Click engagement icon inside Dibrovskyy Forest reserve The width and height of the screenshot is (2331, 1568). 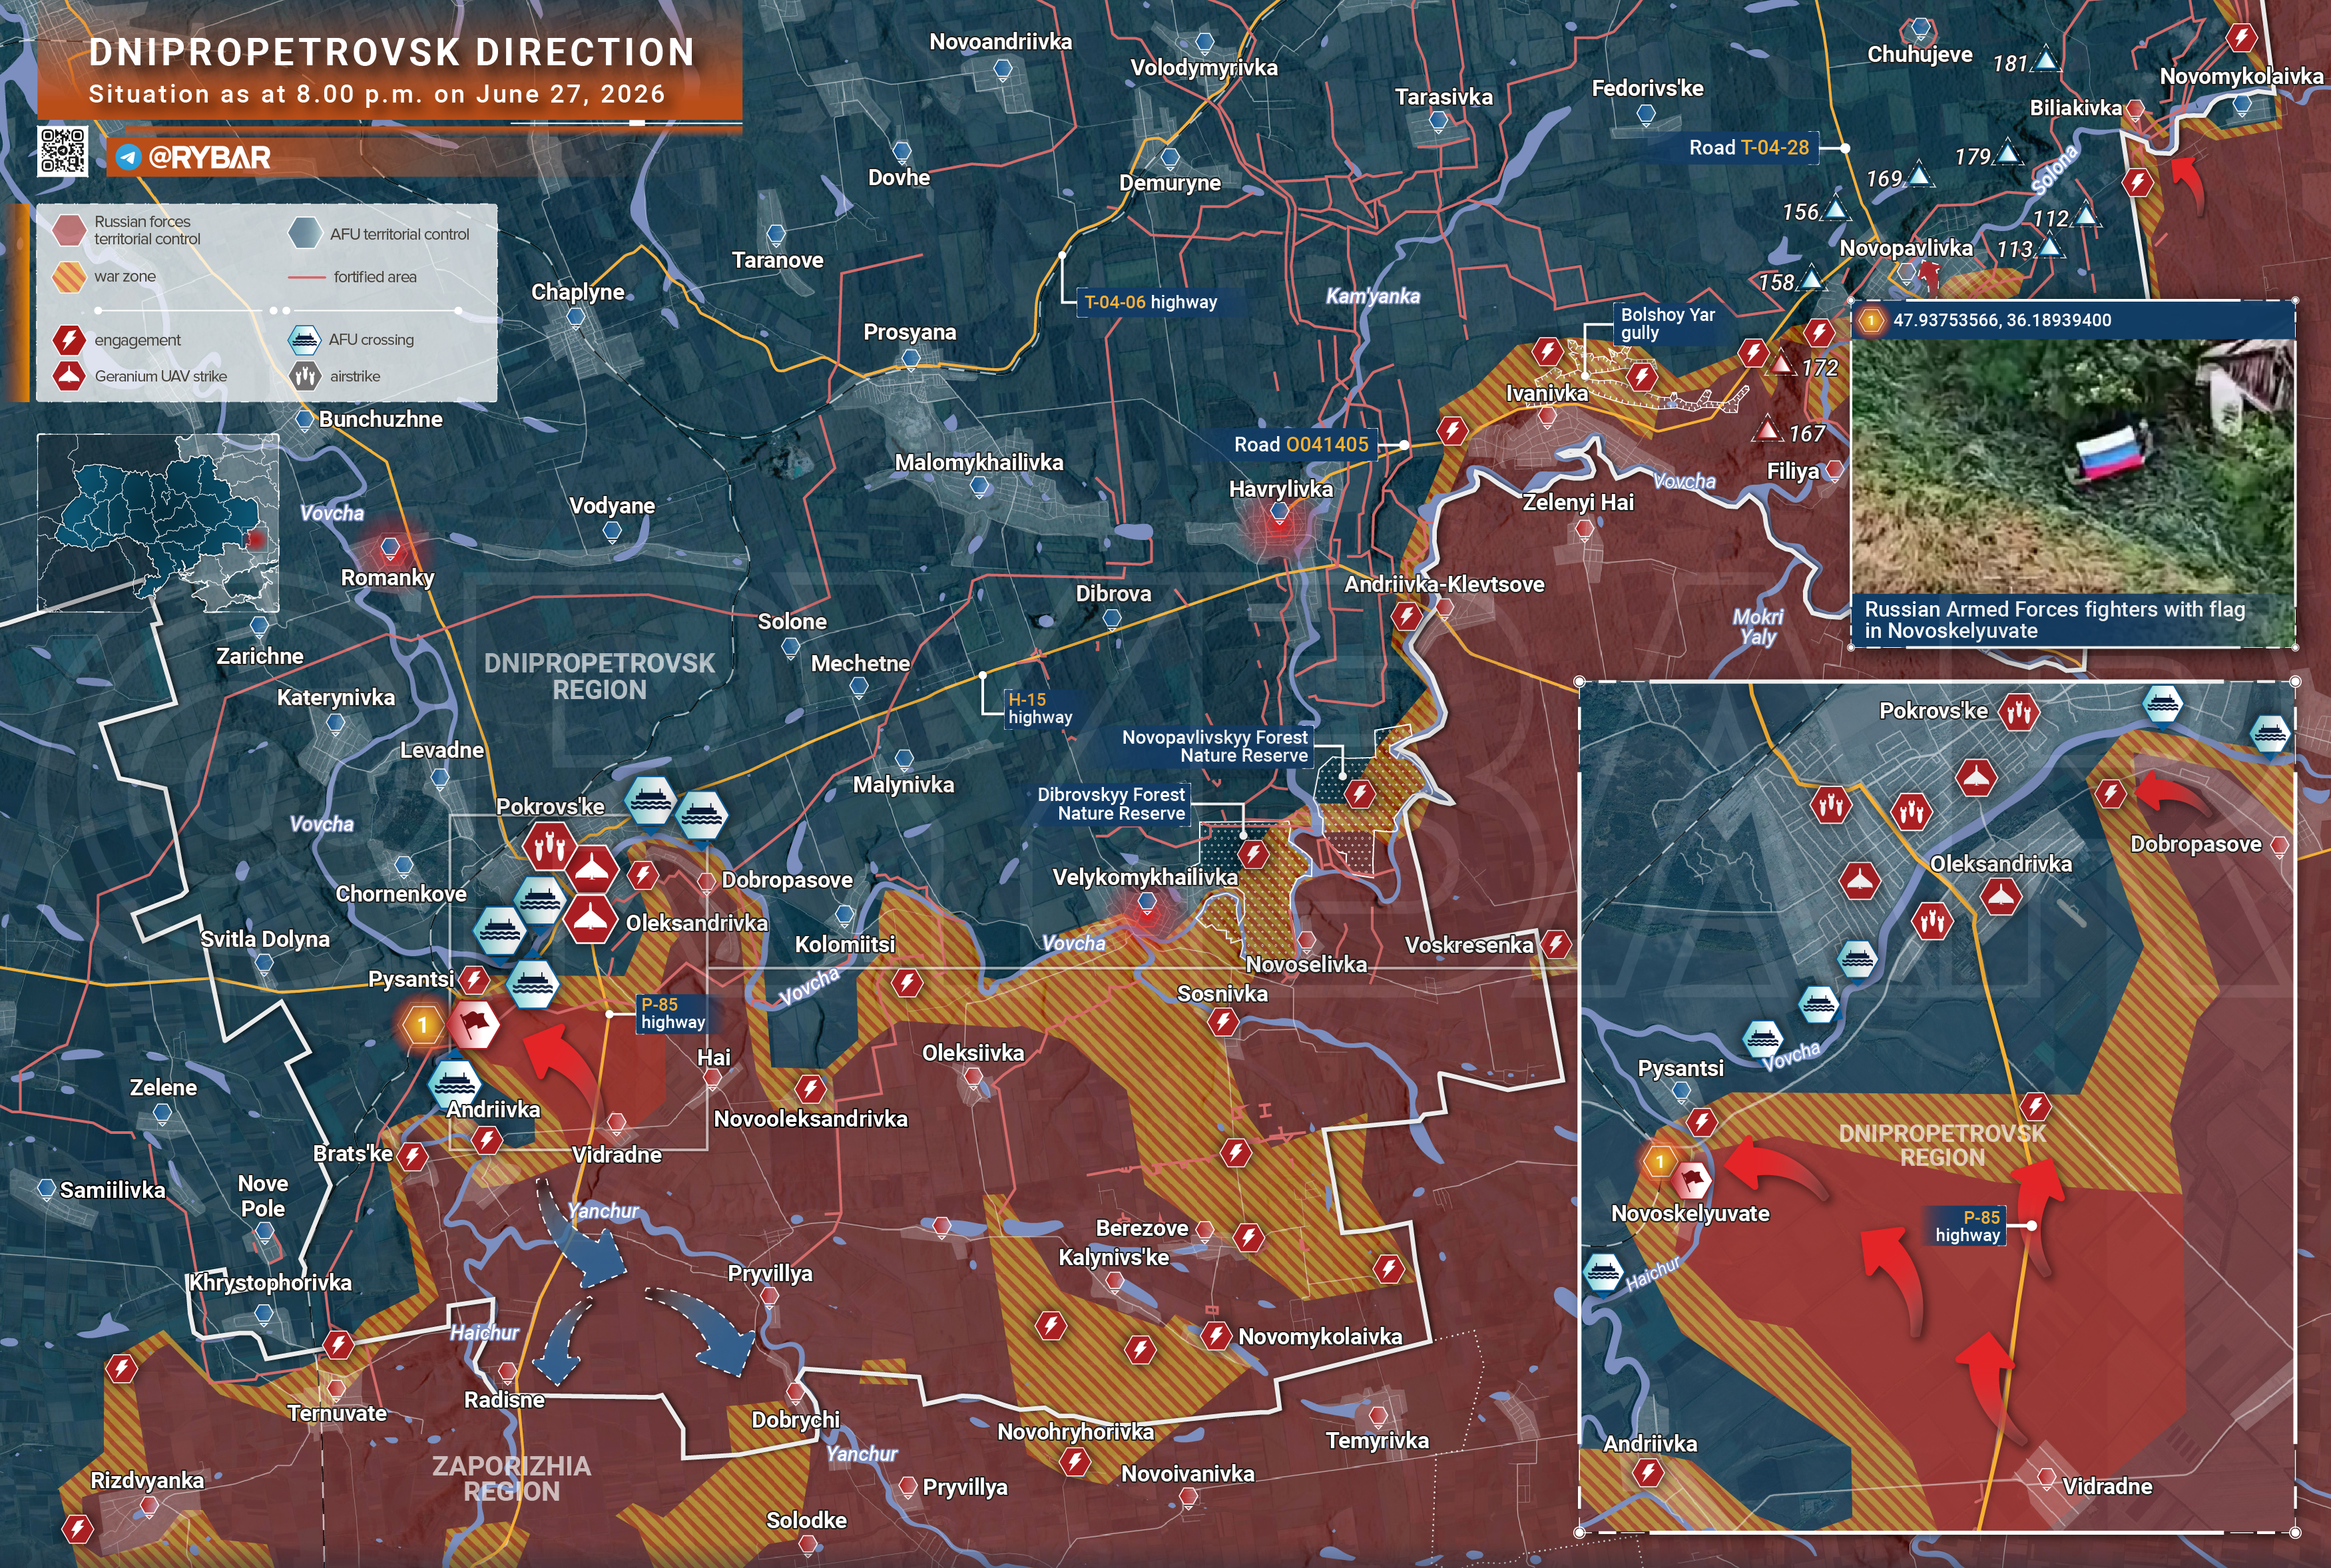coord(1254,854)
